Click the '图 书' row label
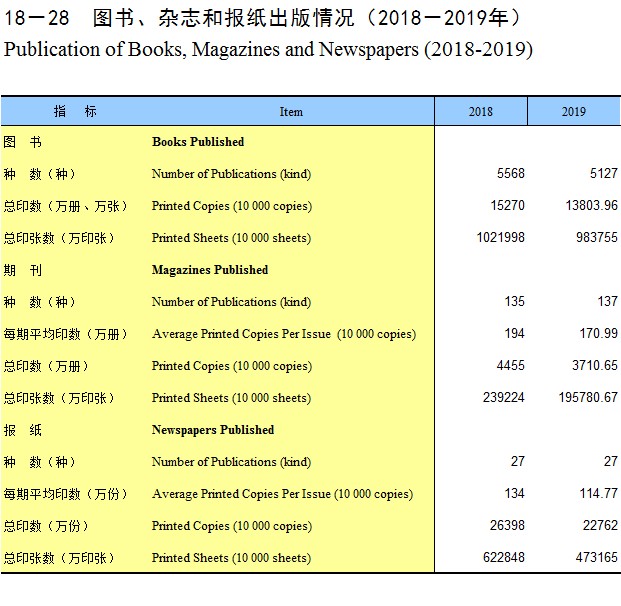 point(23,142)
